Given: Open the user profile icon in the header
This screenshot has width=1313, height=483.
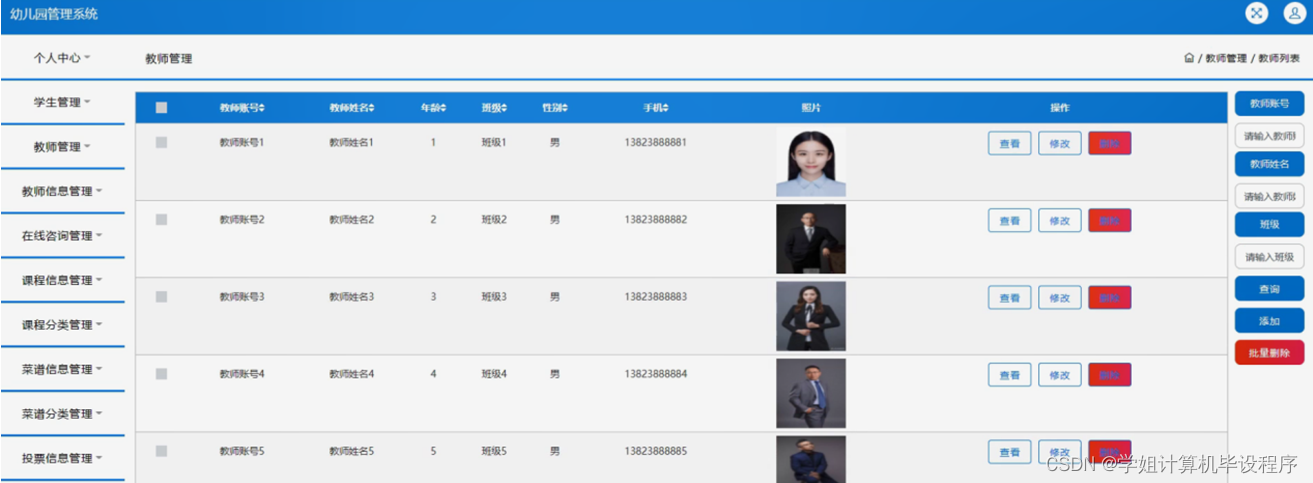Looking at the screenshot, I should click(1293, 13).
